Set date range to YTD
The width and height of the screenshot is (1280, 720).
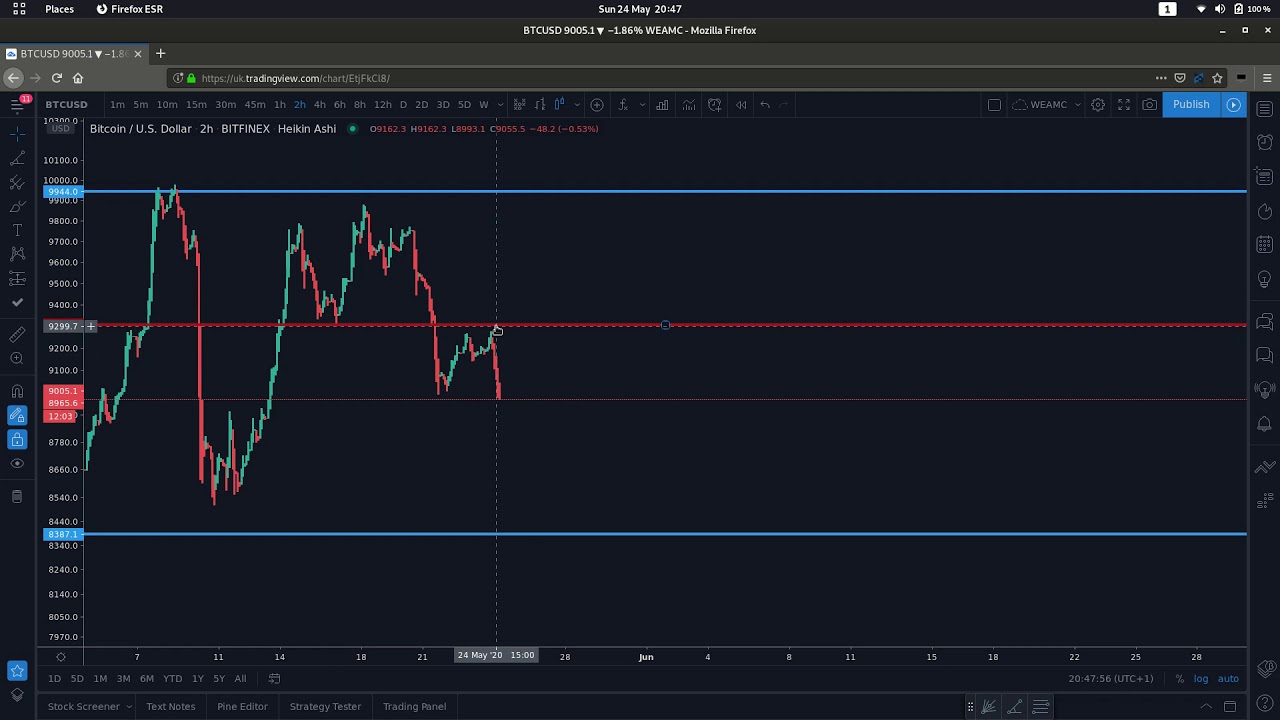[173, 678]
